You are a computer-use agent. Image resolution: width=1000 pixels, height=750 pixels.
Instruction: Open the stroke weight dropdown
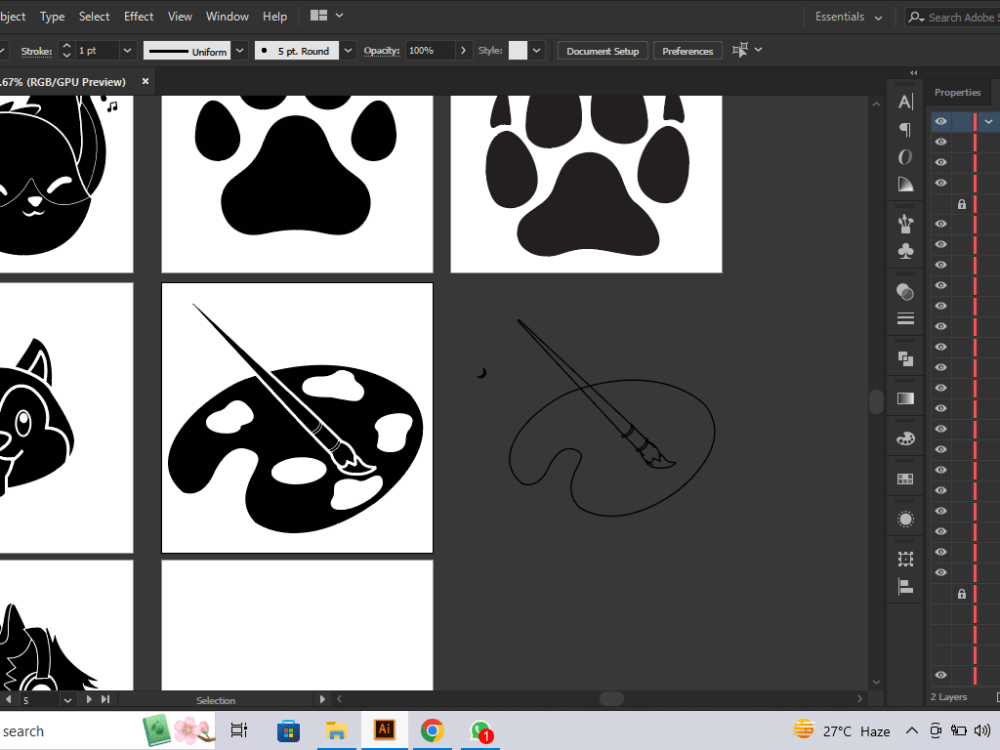pos(126,50)
